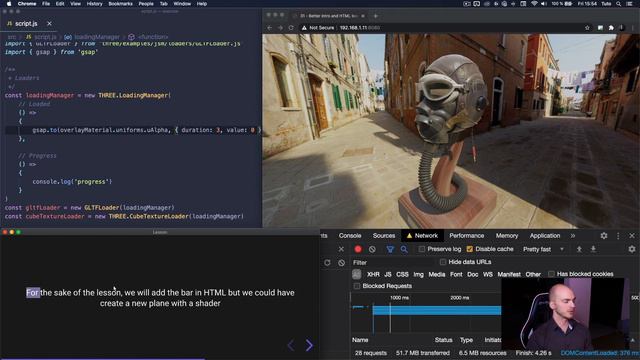Filter requests by Manifest
640x360 pixels.
(x=509, y=274)
